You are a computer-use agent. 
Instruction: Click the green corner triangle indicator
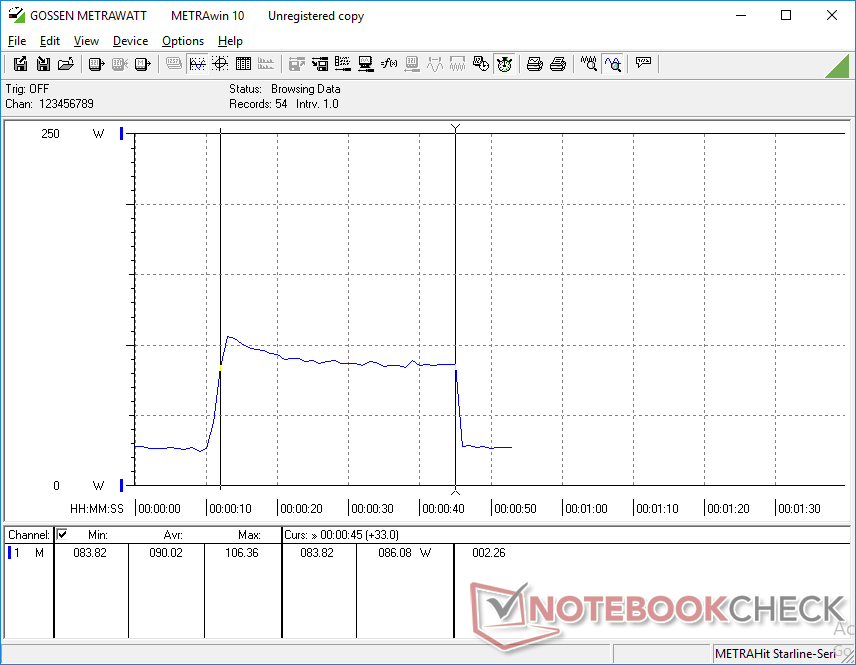[838, 66]
